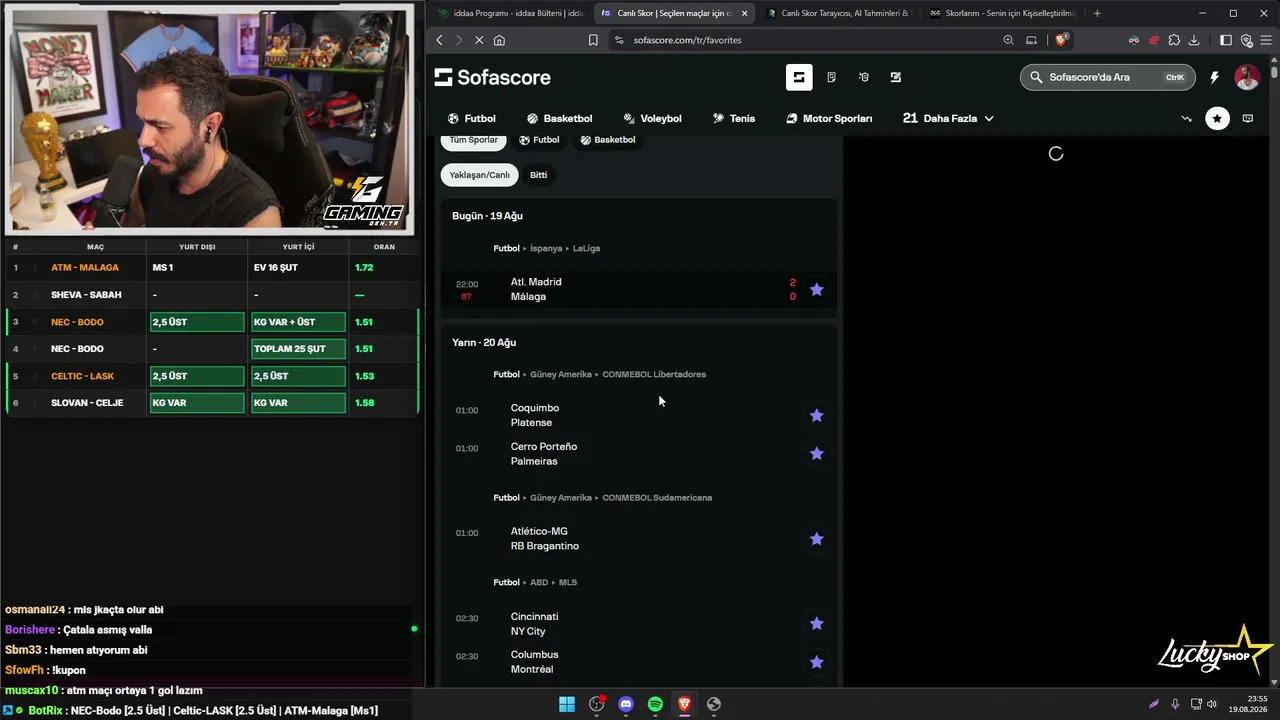Screen dimensions: 1280x720
Task: Switch to the iddaa Programı browser tab
Action: [510, 13]
